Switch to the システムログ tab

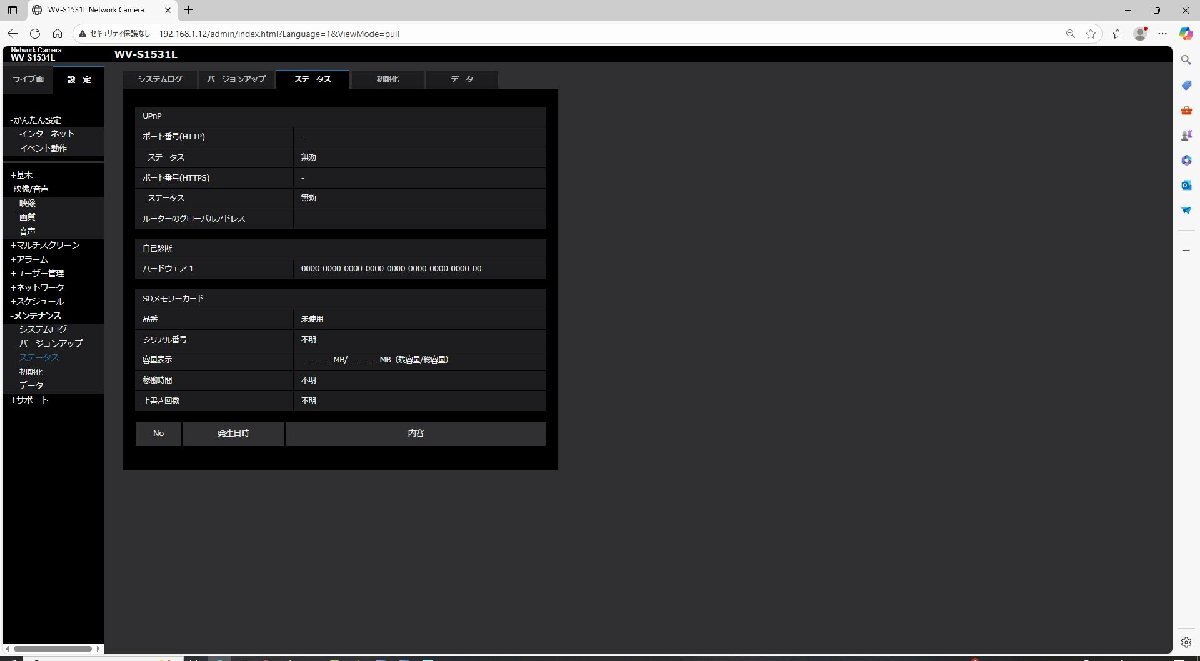[160, 79]
